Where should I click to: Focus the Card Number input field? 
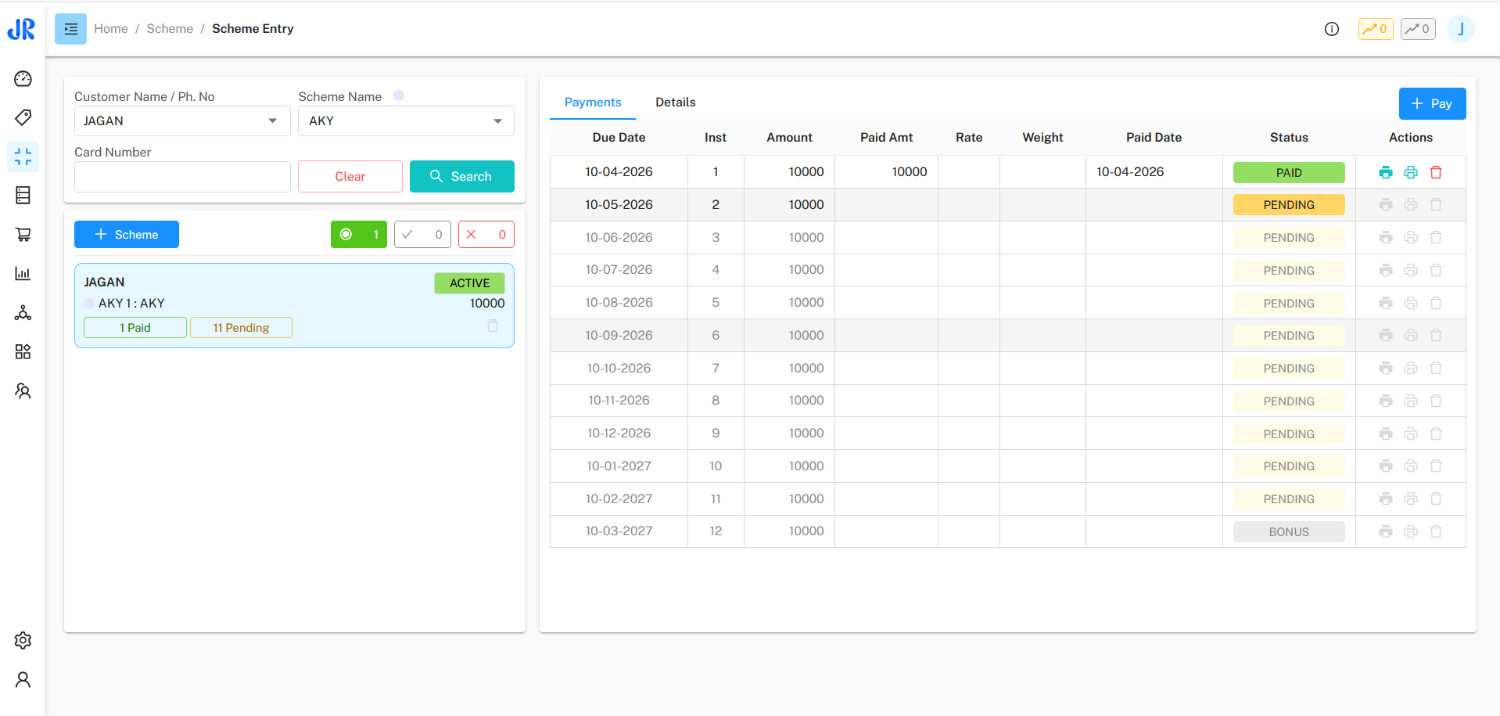(x=182, y=177)
